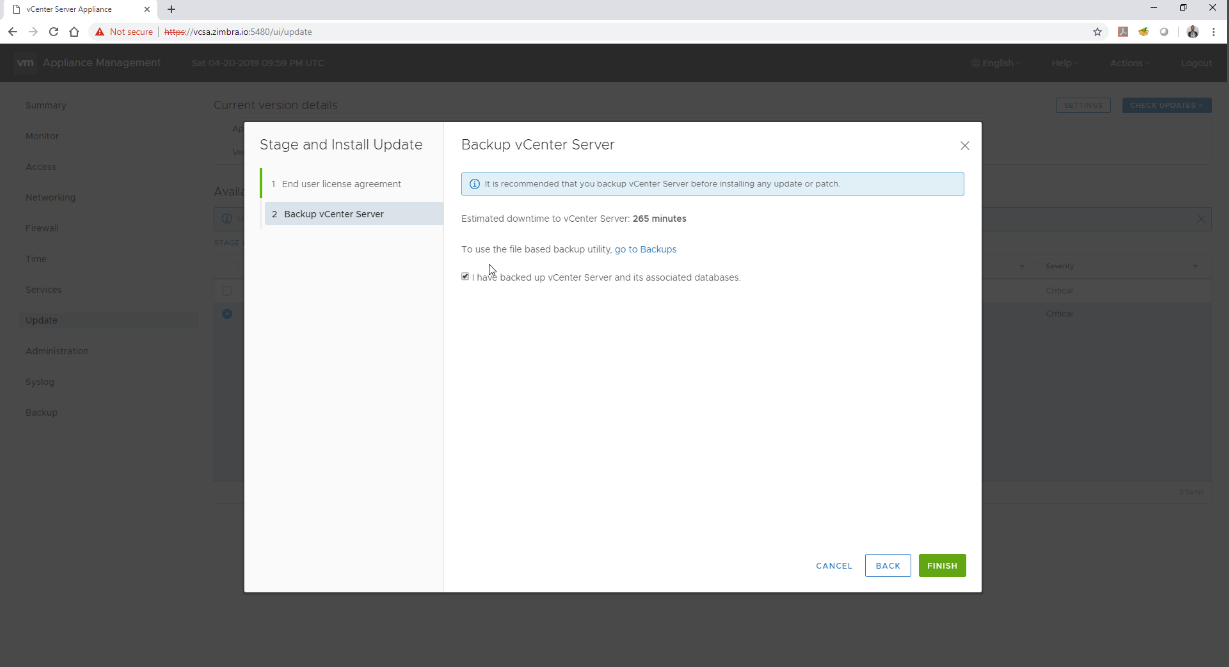Click the Severity column header
1229x667 pixels.
[x=1059, y=266]
